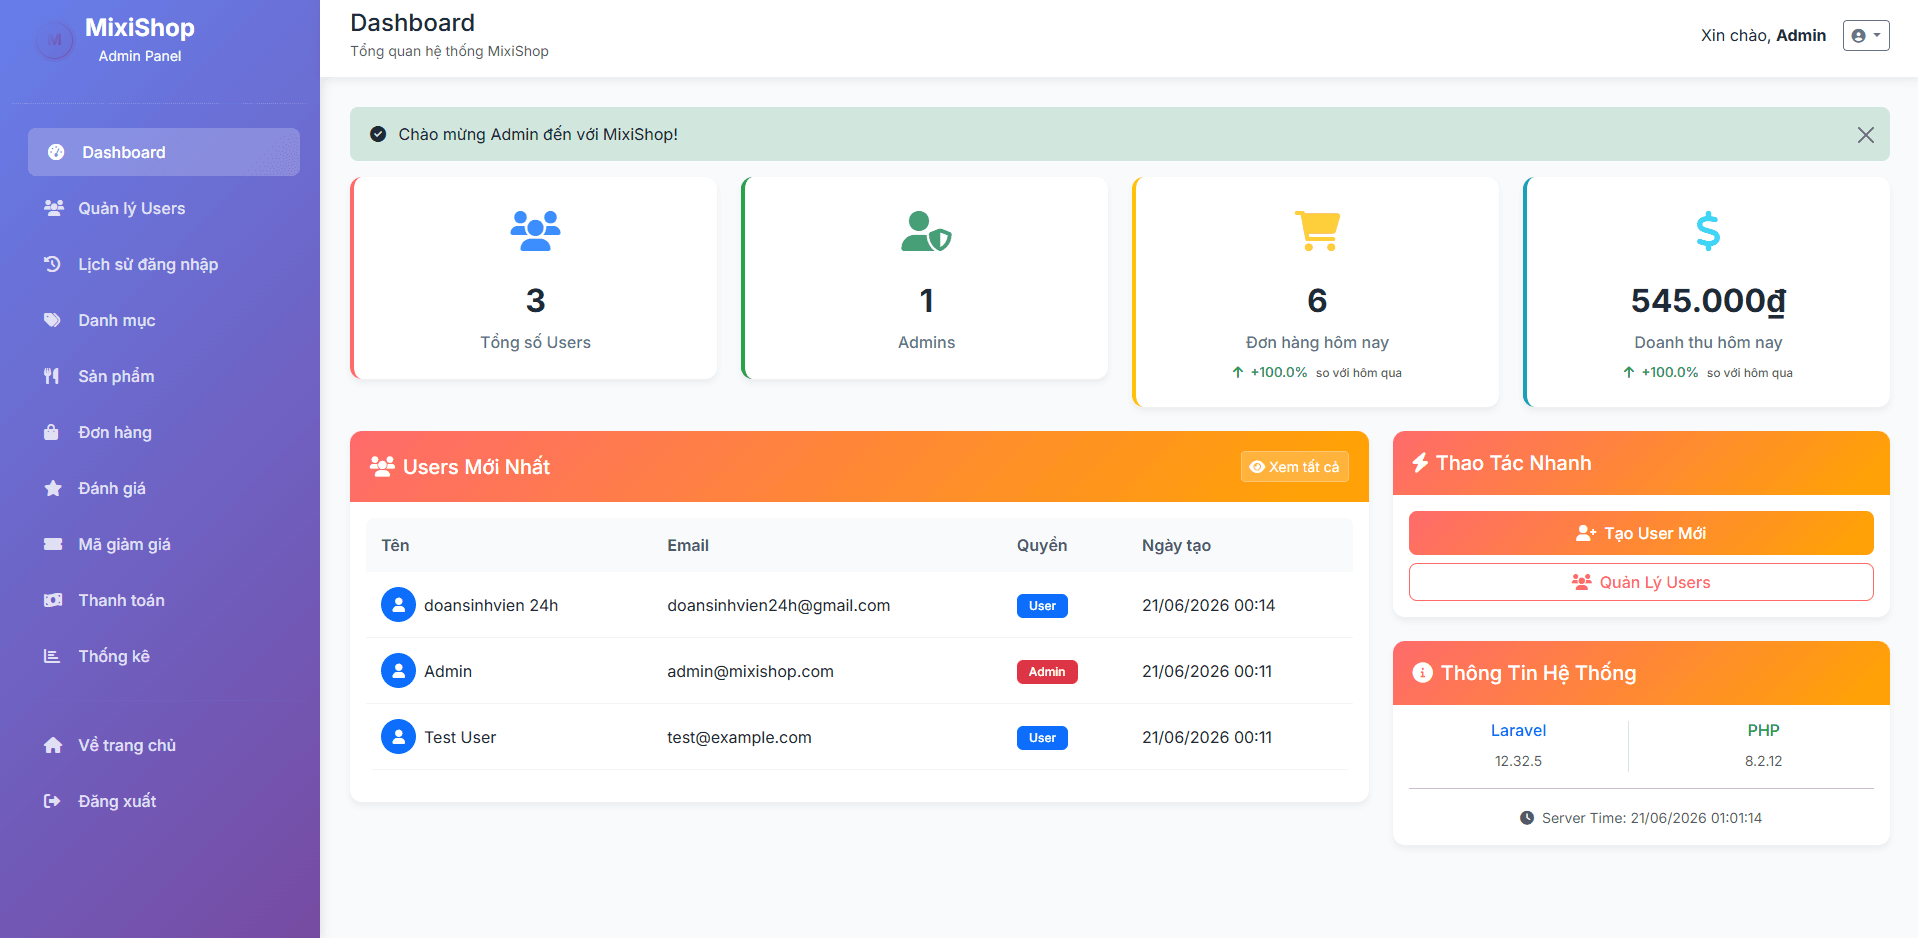The image size is (1918, 938).
Task: Click the Laravel version label
Action: (x=1518, y=730)
